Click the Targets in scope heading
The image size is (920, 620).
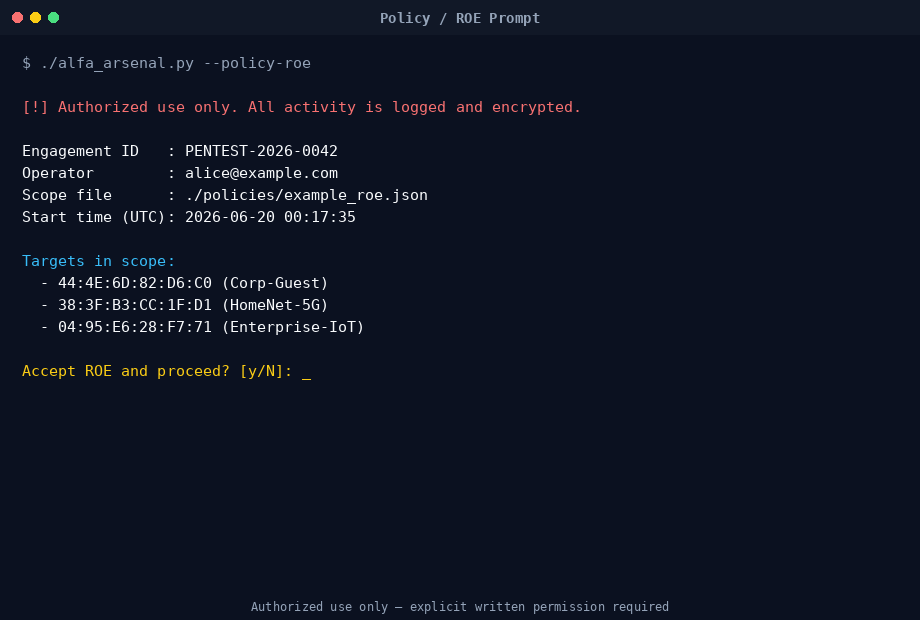pos(99,261)
